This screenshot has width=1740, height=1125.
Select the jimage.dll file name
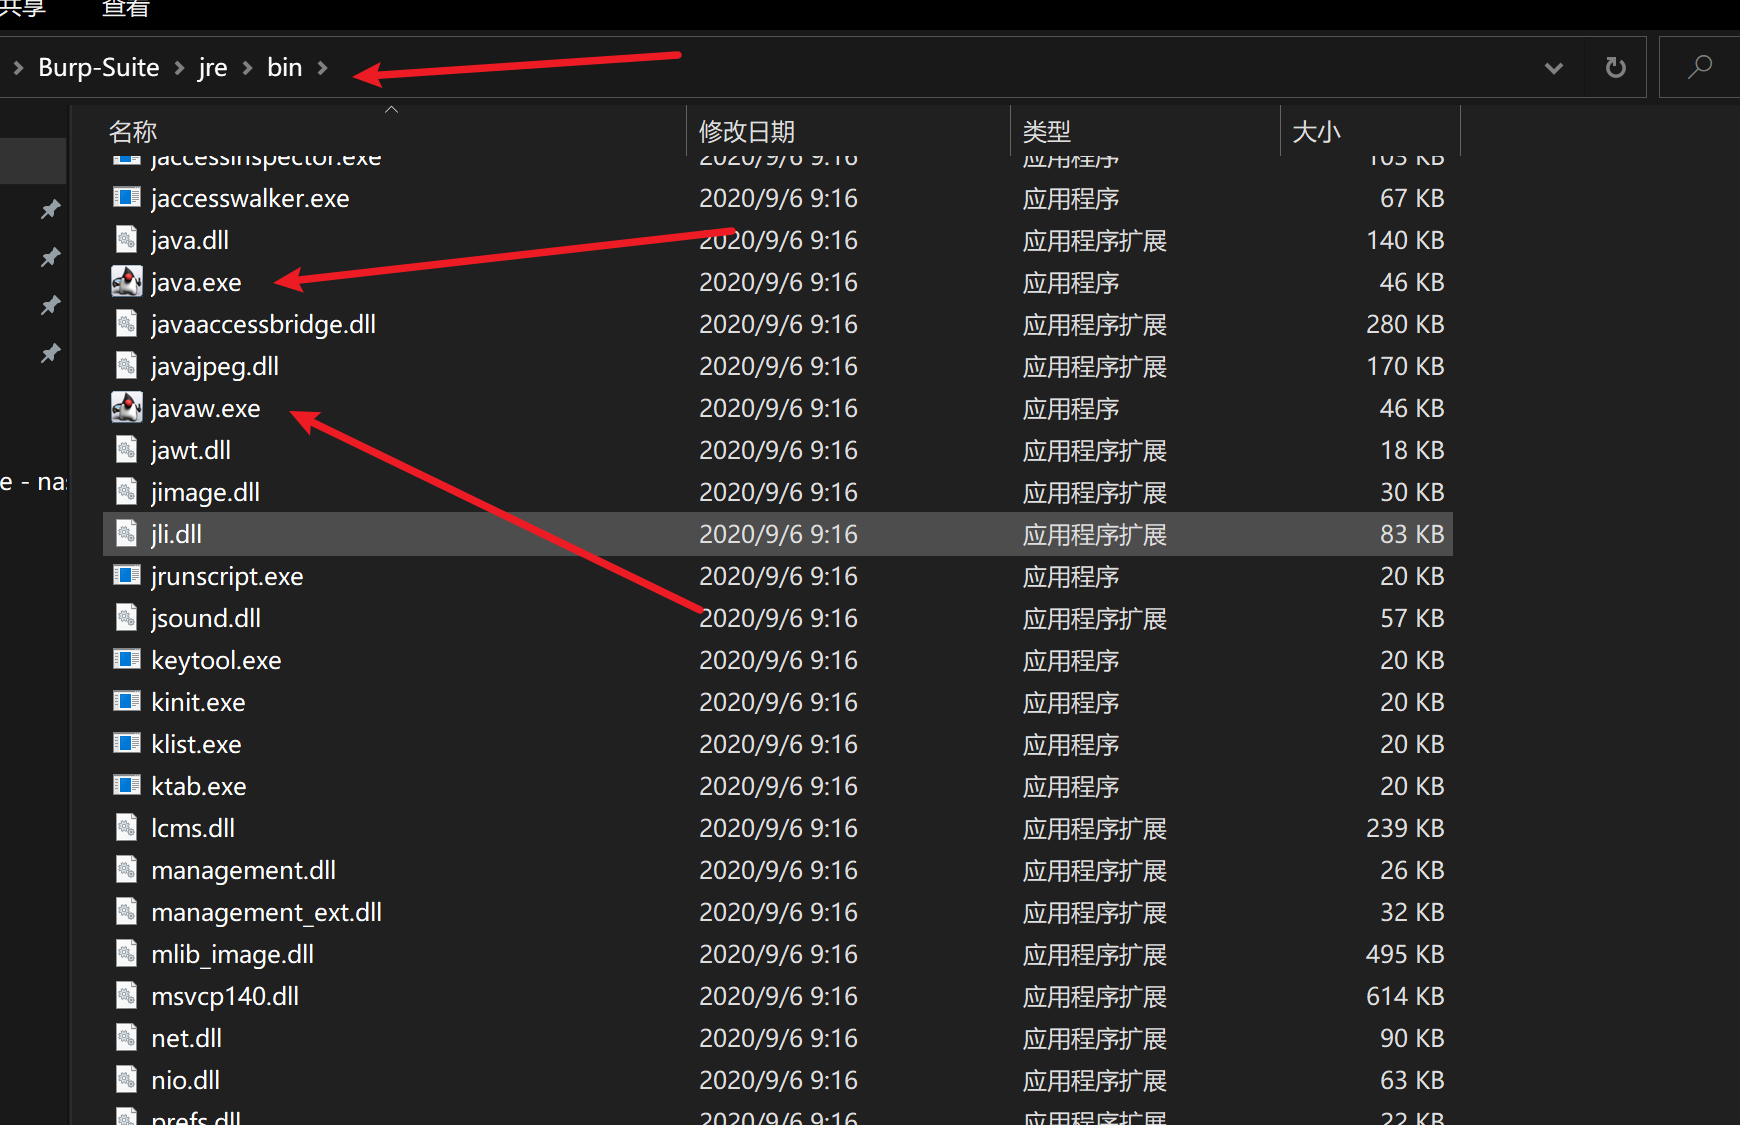pyautogui.click(x=205, y=493)
